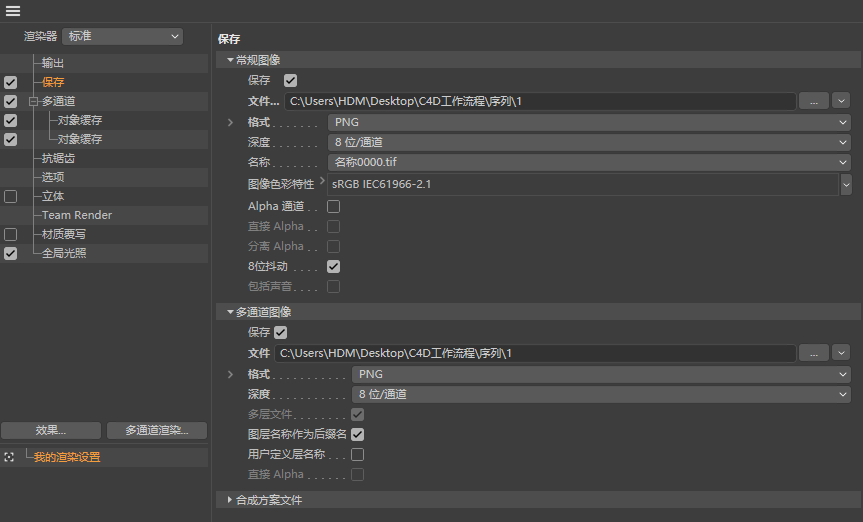
Task: Click browse button for multi-pass file path
Action: tap(813, 353)
